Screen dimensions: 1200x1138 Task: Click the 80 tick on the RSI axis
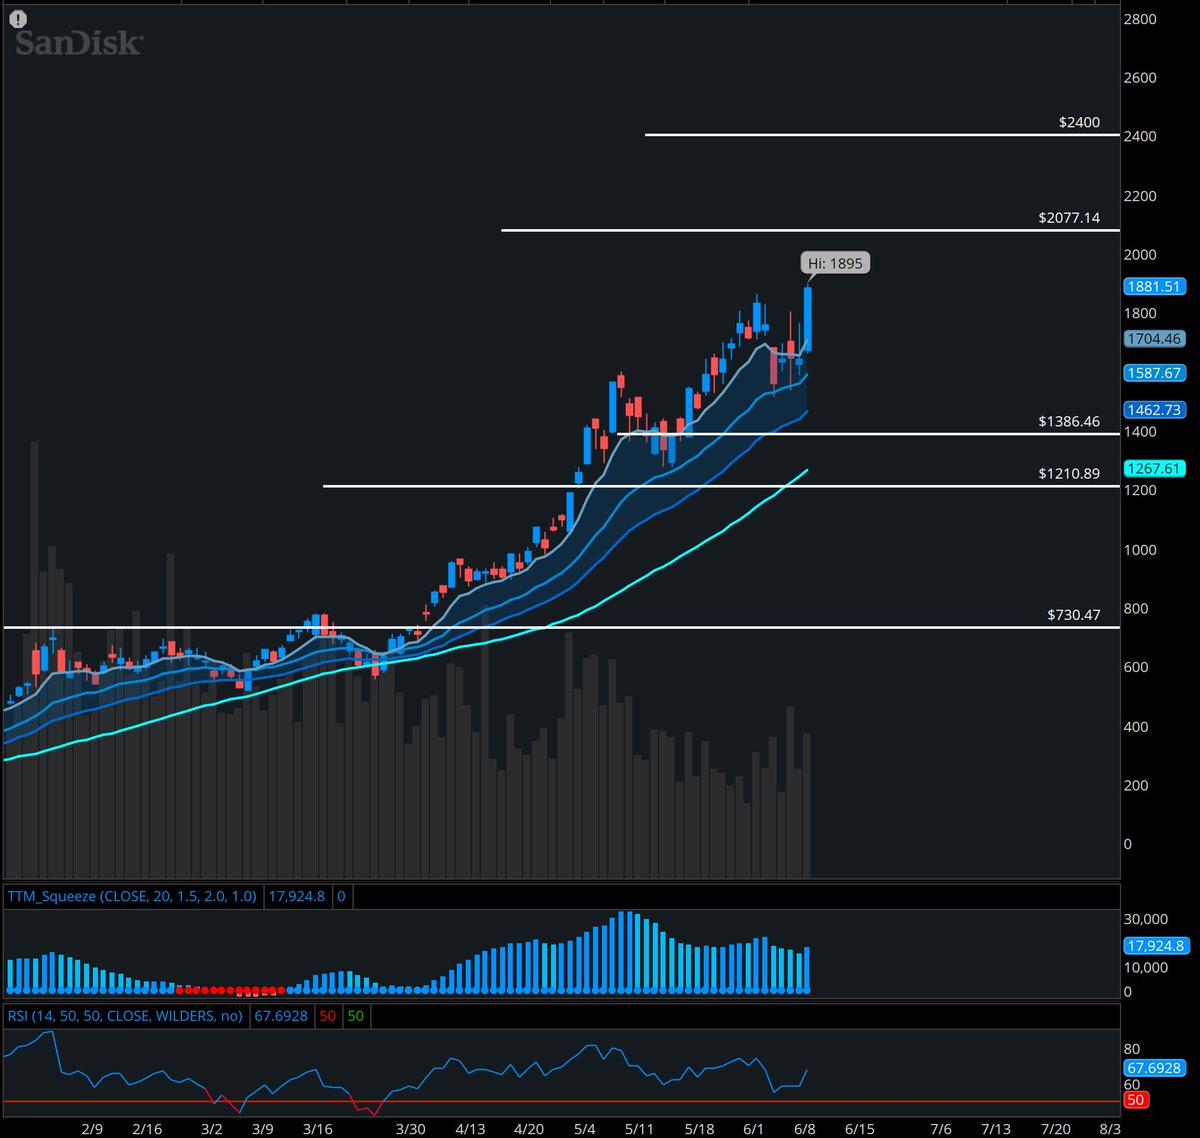tap(1132, 1049)
